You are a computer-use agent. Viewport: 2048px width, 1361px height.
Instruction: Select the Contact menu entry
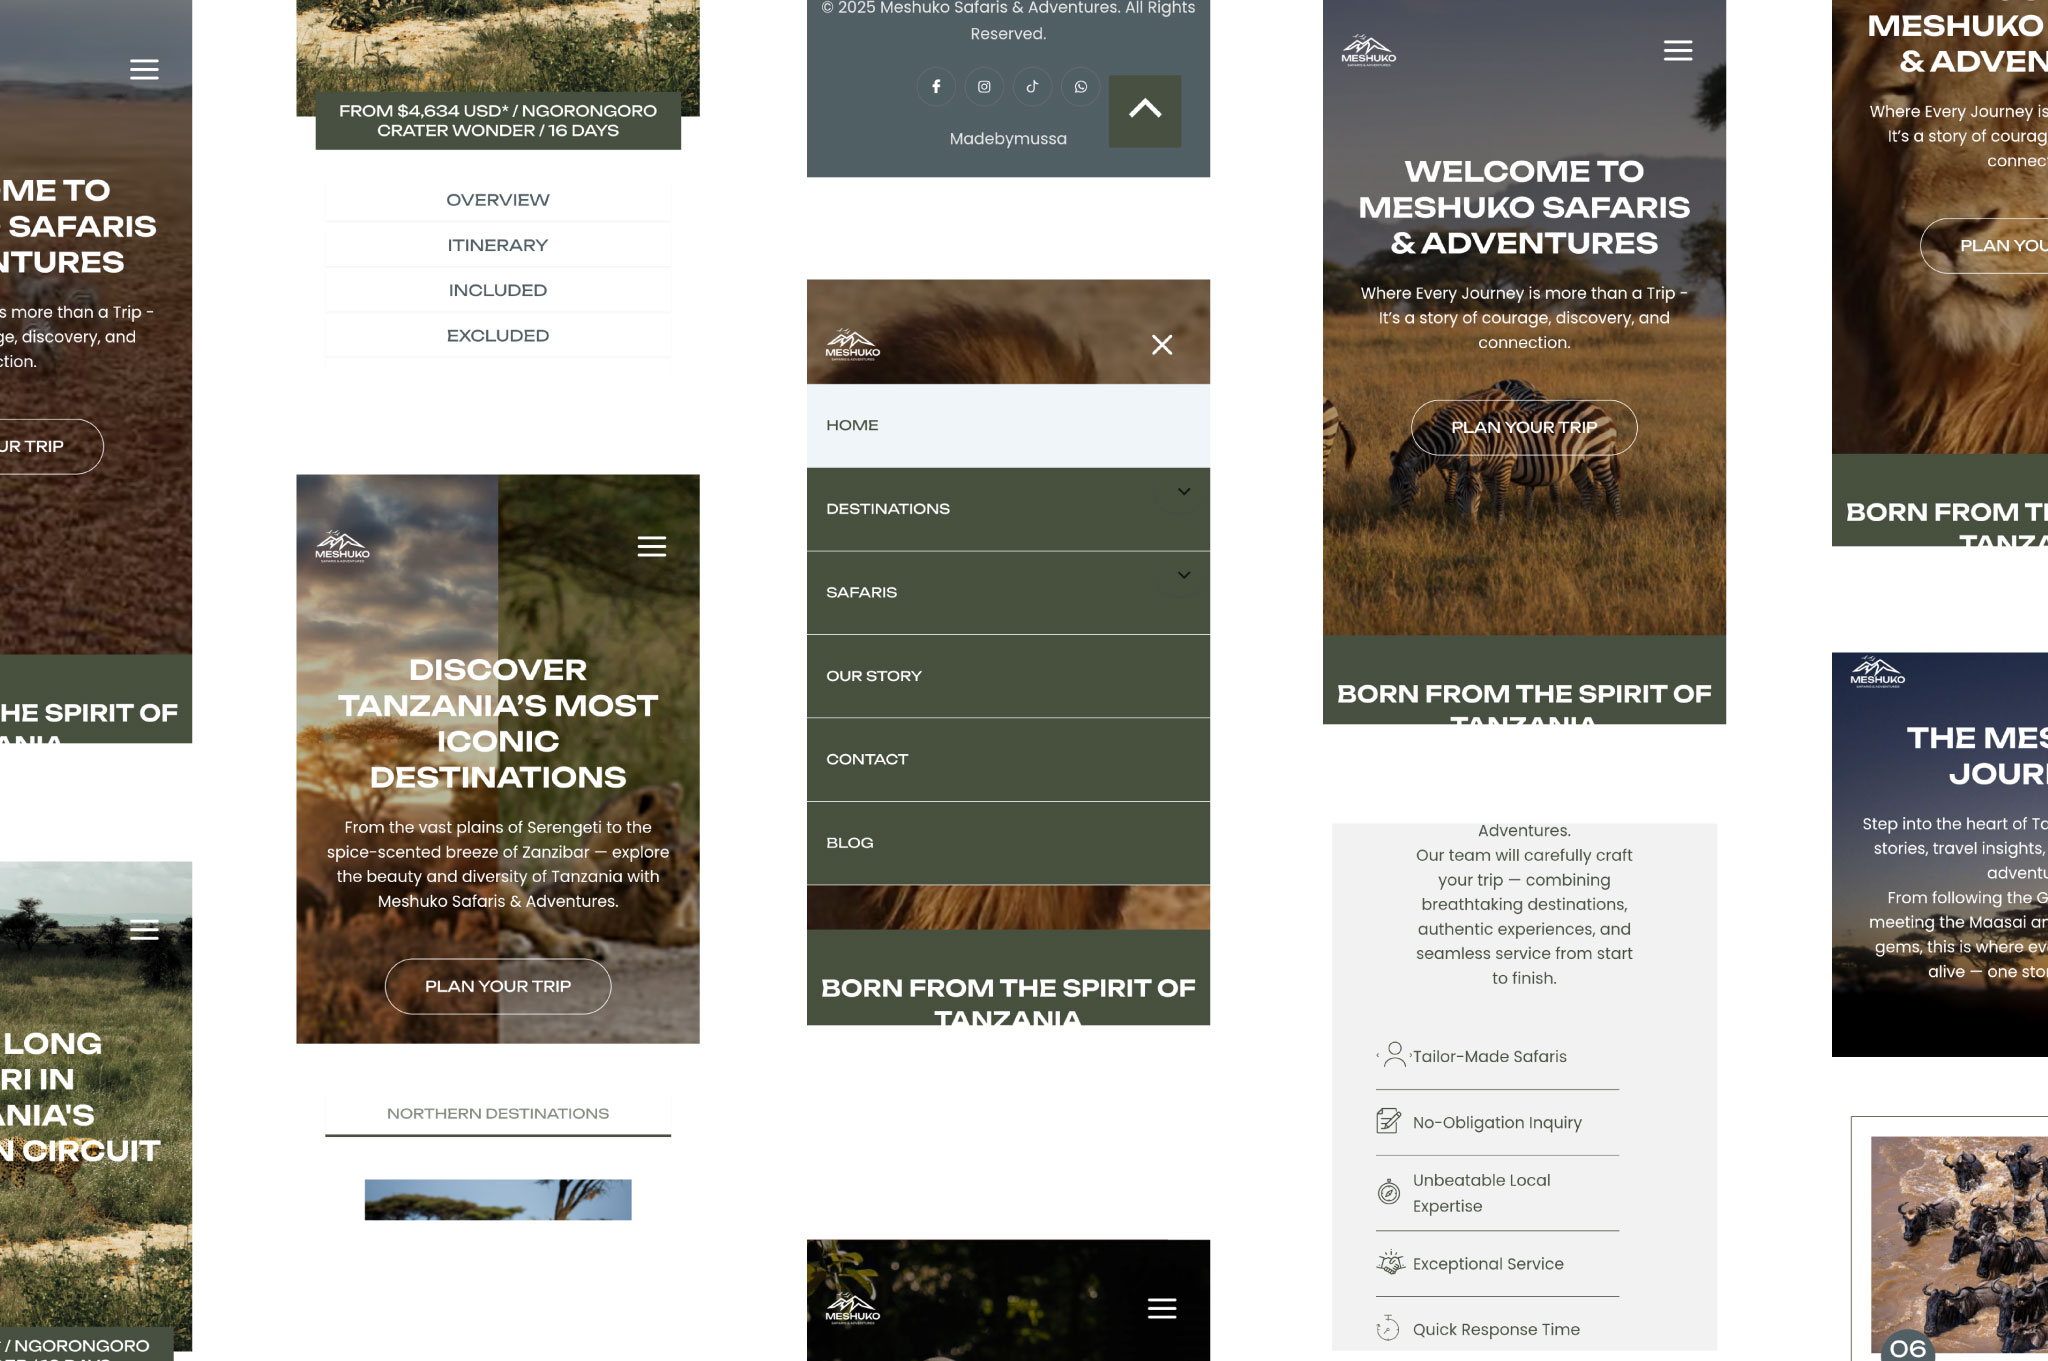[x=866, y=759]
